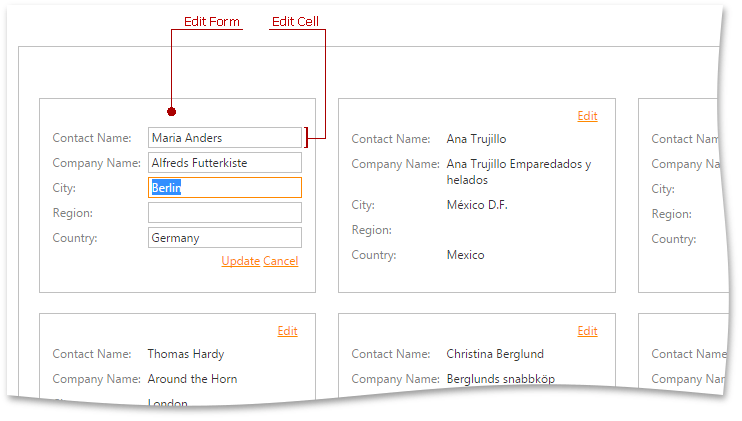Screen dimensions: 742x421
Task: Click Region label in Ana Trujillo card
Action: point(371,230)
